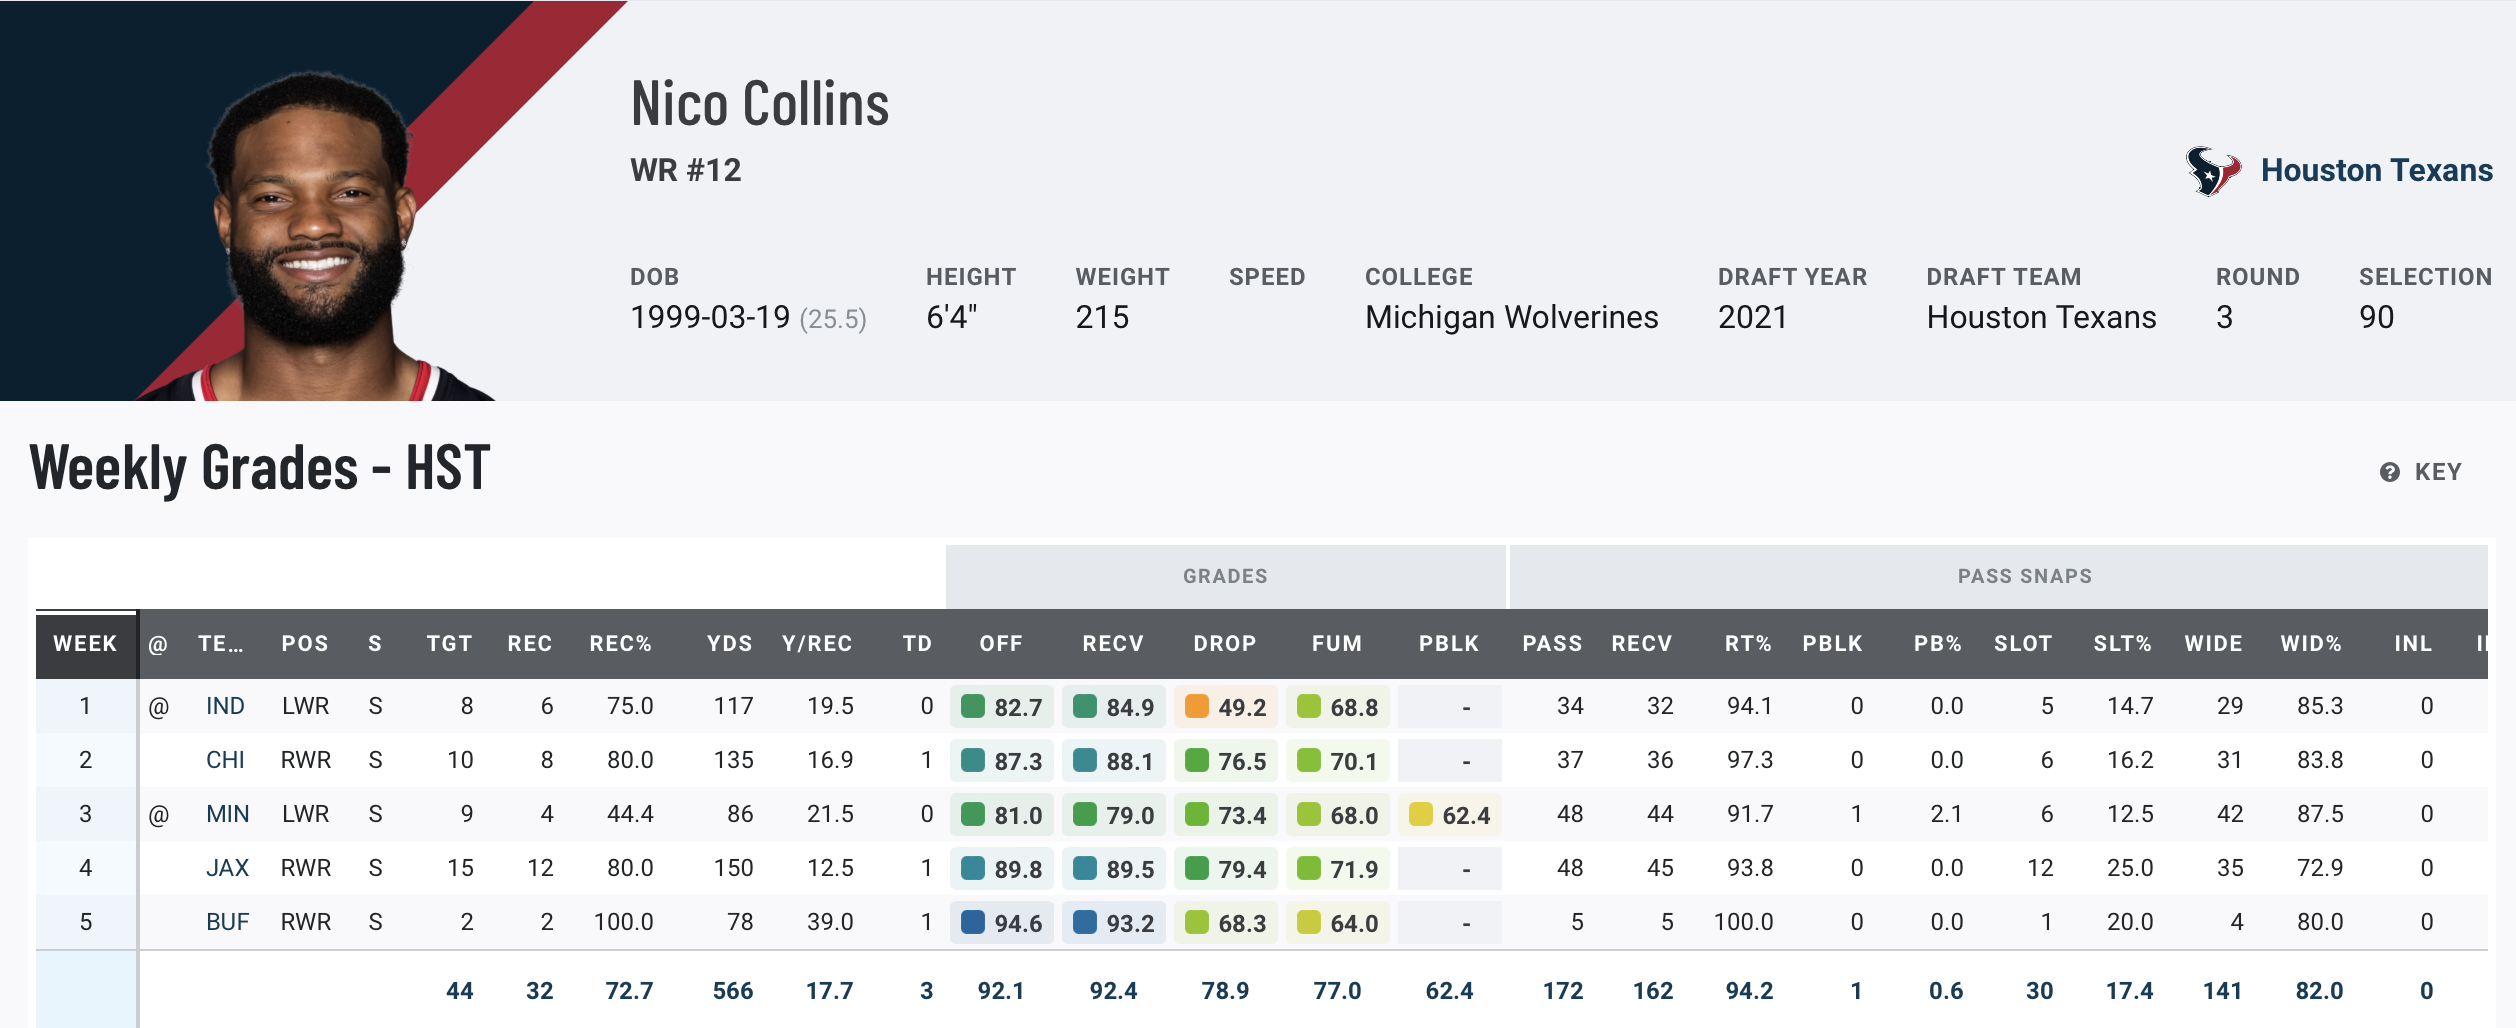Sort by the TGT column header
Image resolution: width=2516 pixels, height=1028 pixels.
click(x=449, y=644)
